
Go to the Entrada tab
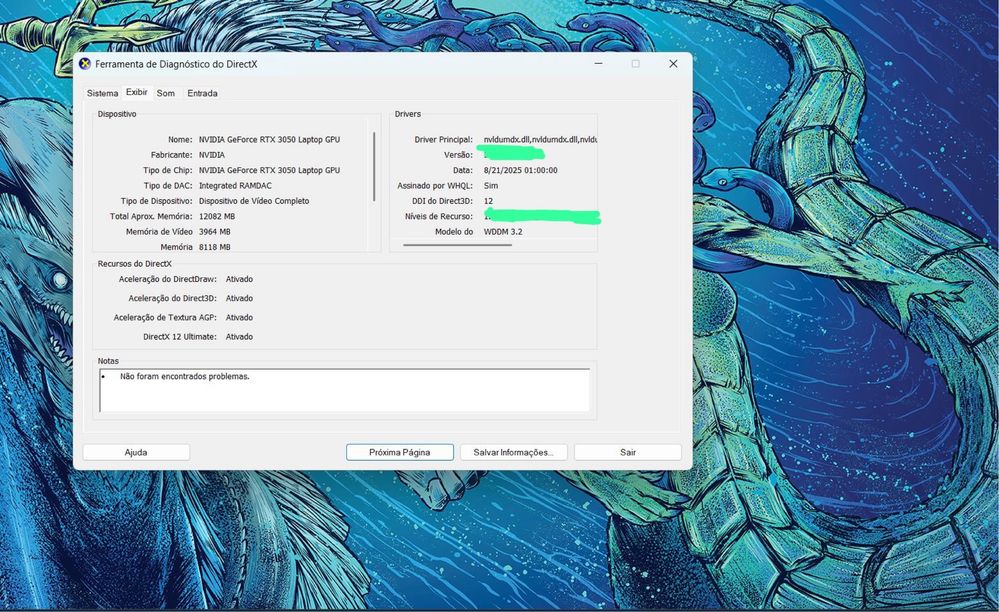[x=203, y=93]
